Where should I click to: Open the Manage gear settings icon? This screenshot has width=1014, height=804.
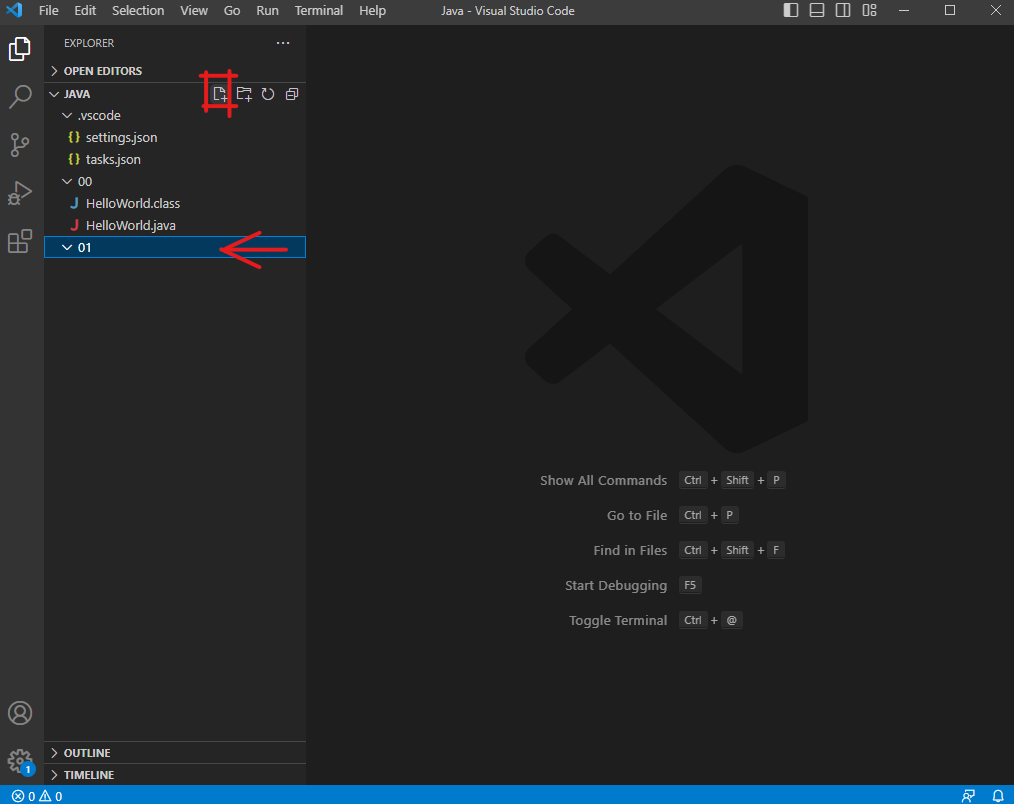coord(20,761)
